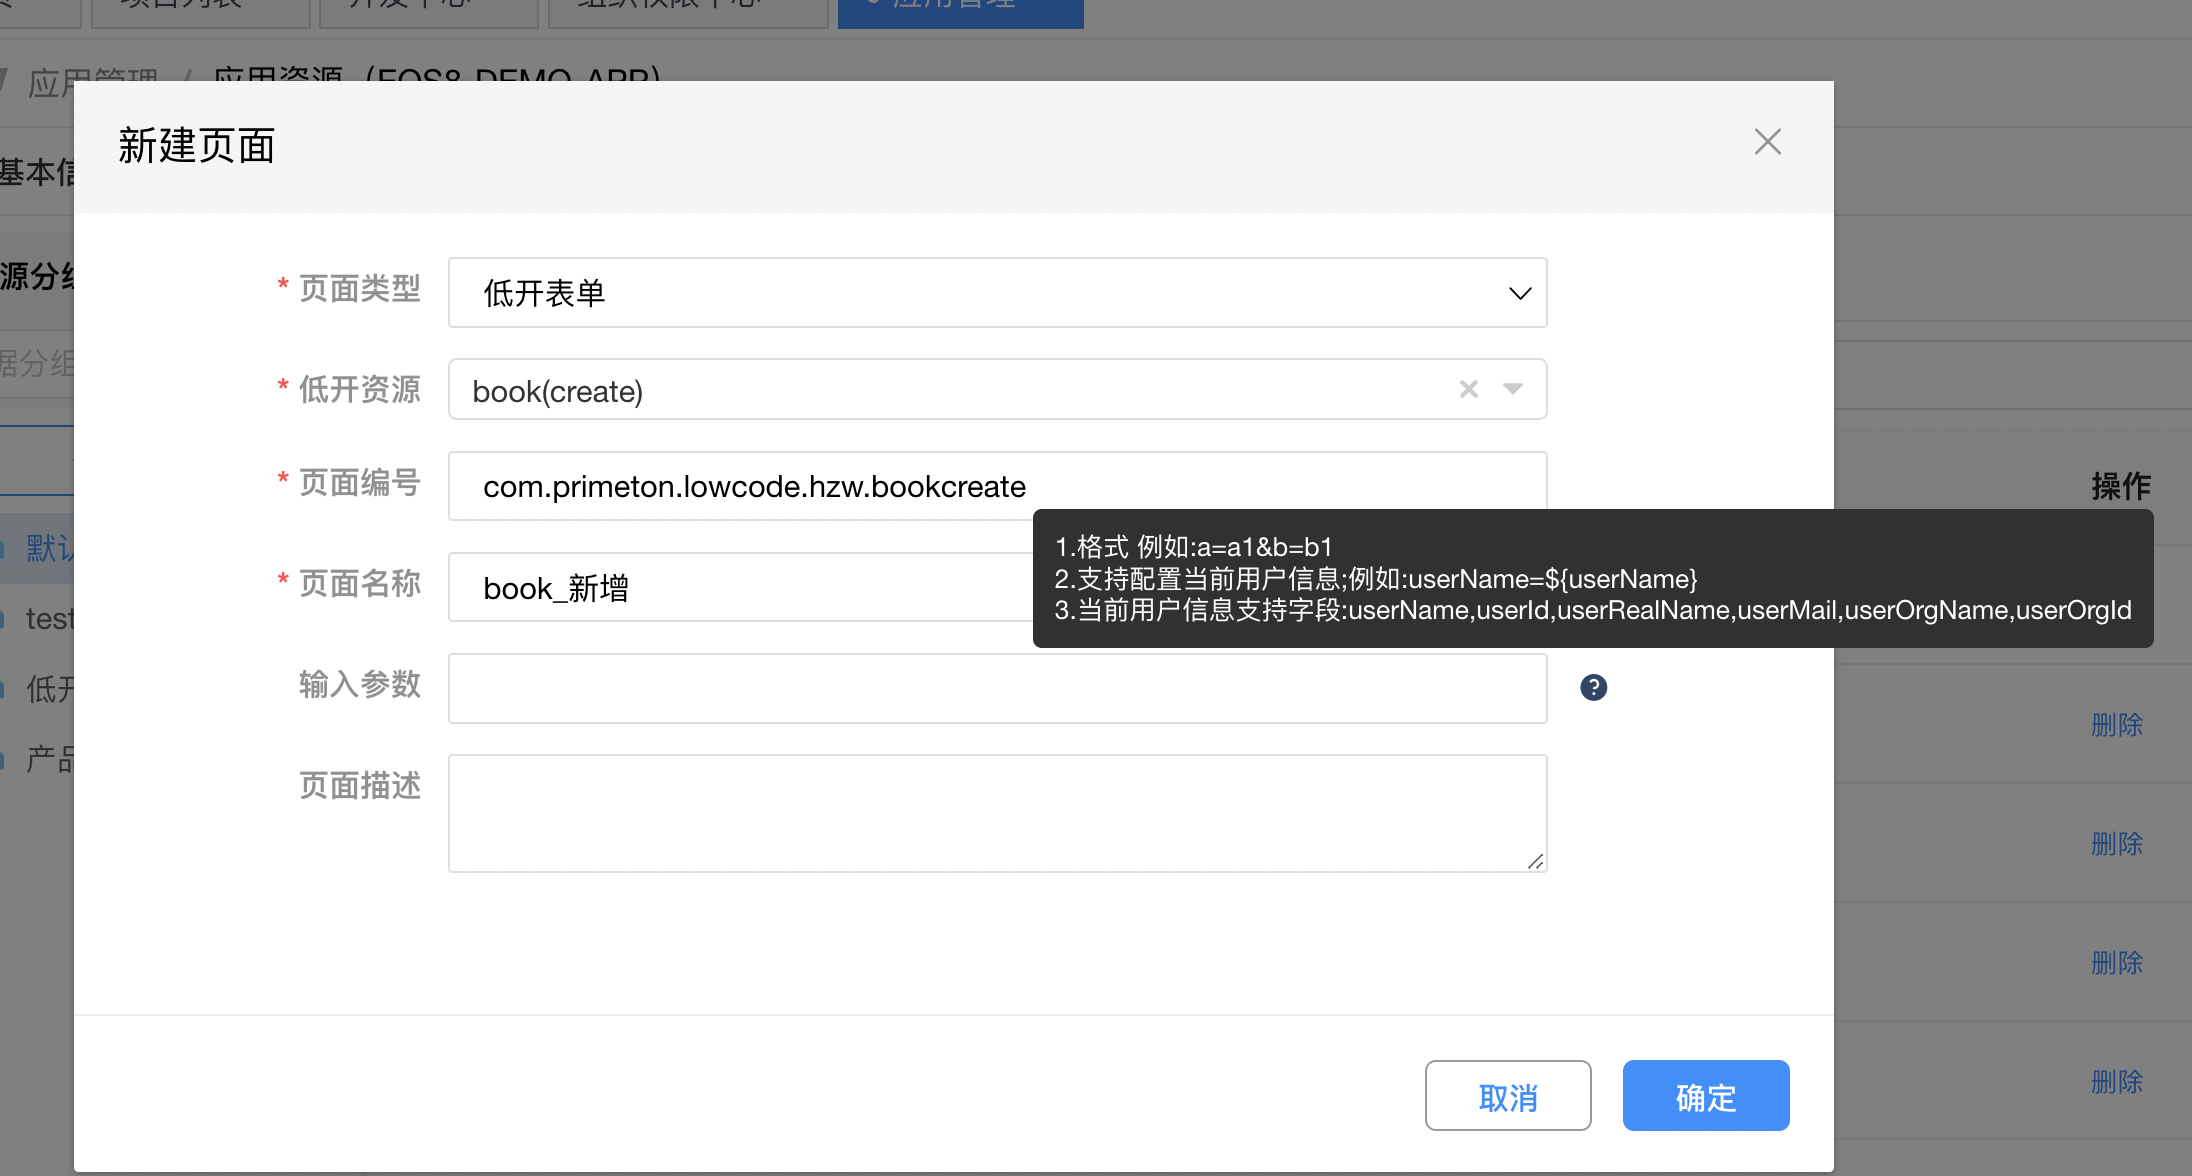This screenshot has height=1176, width=2192.
Task: Expand the 低开资源 dropdown arrow
Action: point(1513,389)
